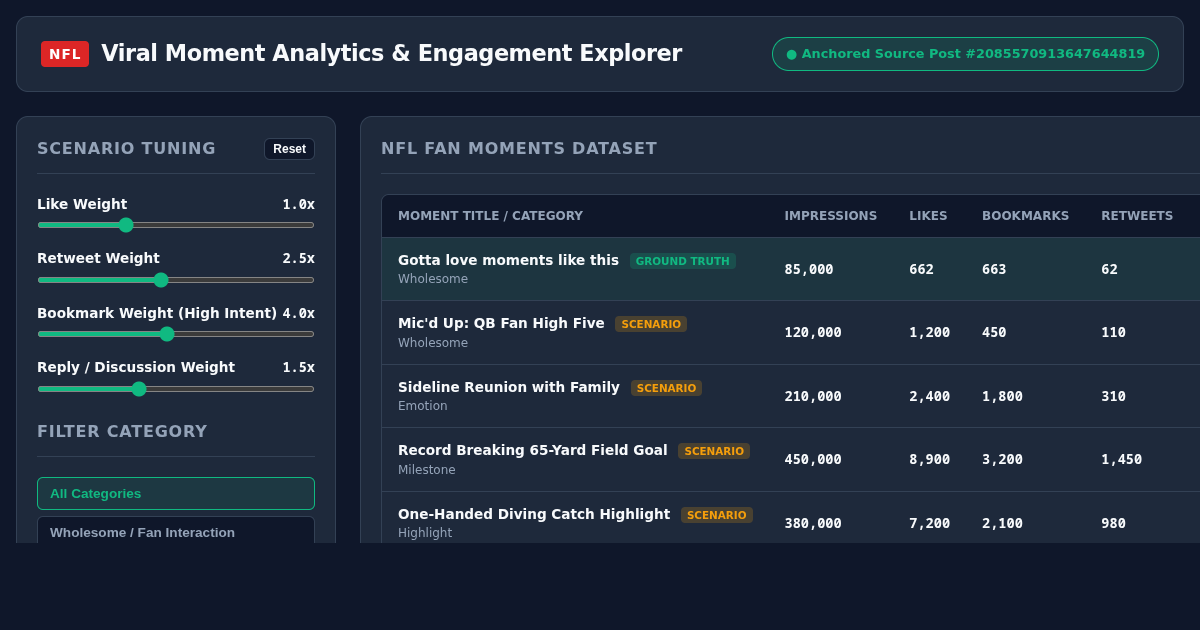The height and width of the screenshot is (630, 1200).
Task: Sort by Moment Title / Category column
Action: [x=490, y=216]
